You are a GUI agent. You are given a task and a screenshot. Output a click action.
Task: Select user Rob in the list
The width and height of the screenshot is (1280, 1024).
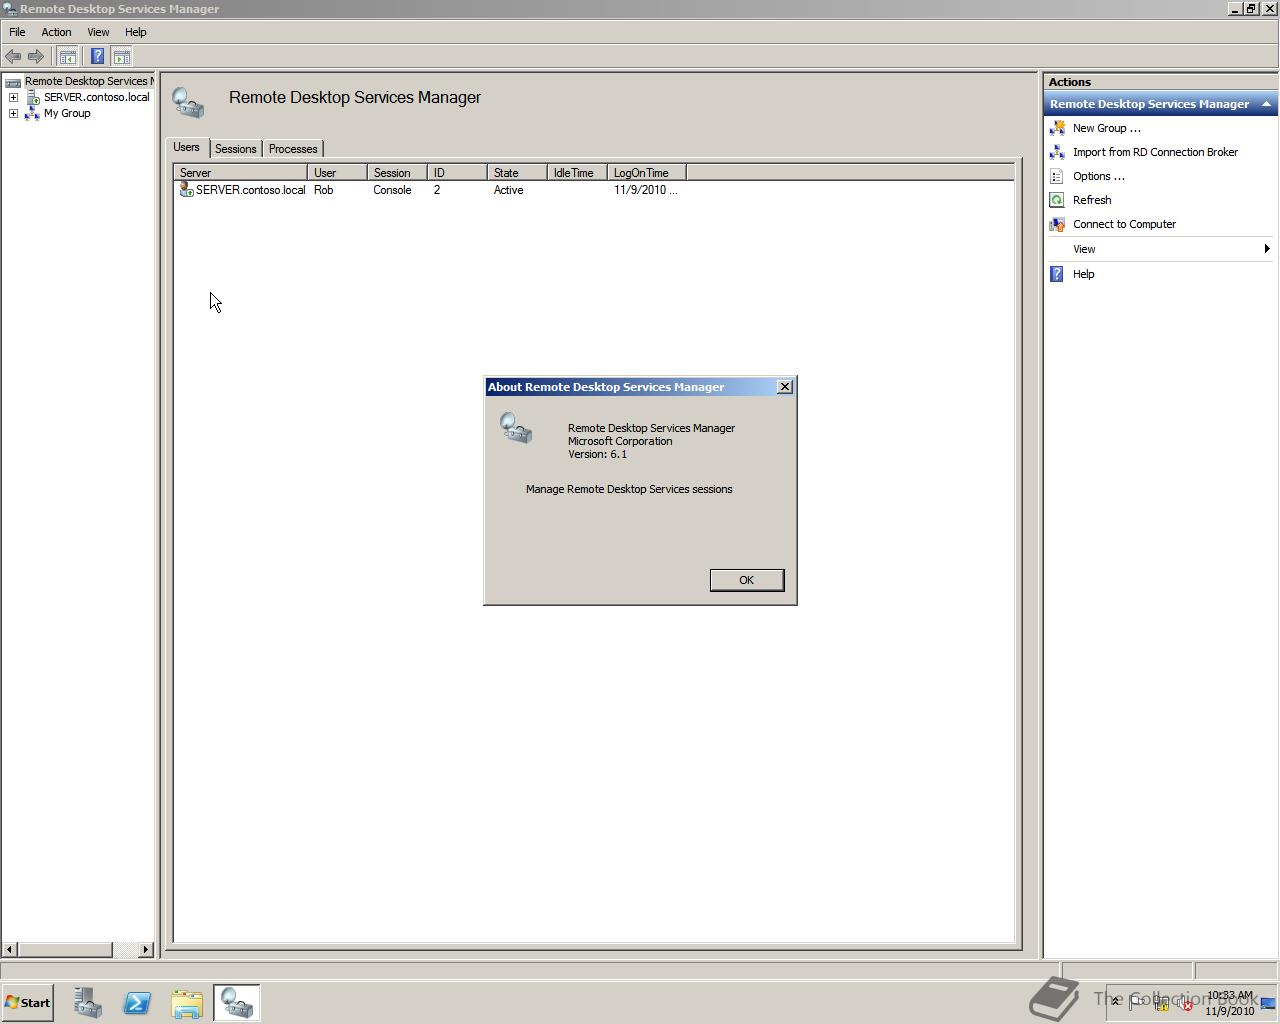tap(323, 190)
